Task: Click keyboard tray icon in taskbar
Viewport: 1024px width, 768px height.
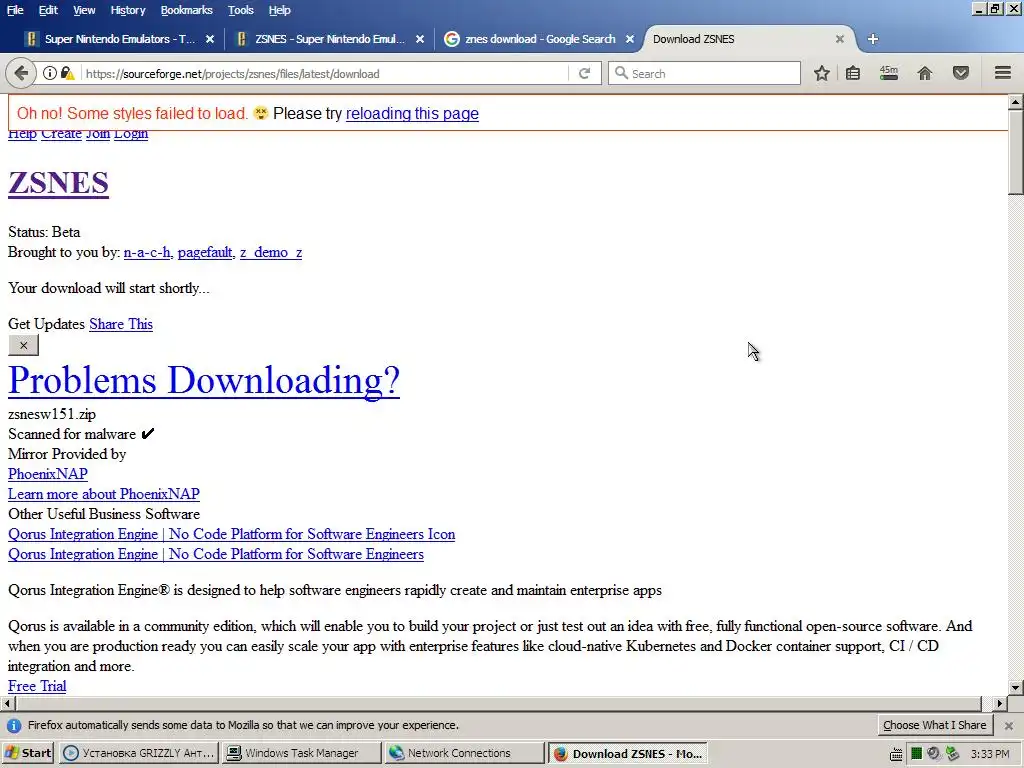Action: point(896,754)
